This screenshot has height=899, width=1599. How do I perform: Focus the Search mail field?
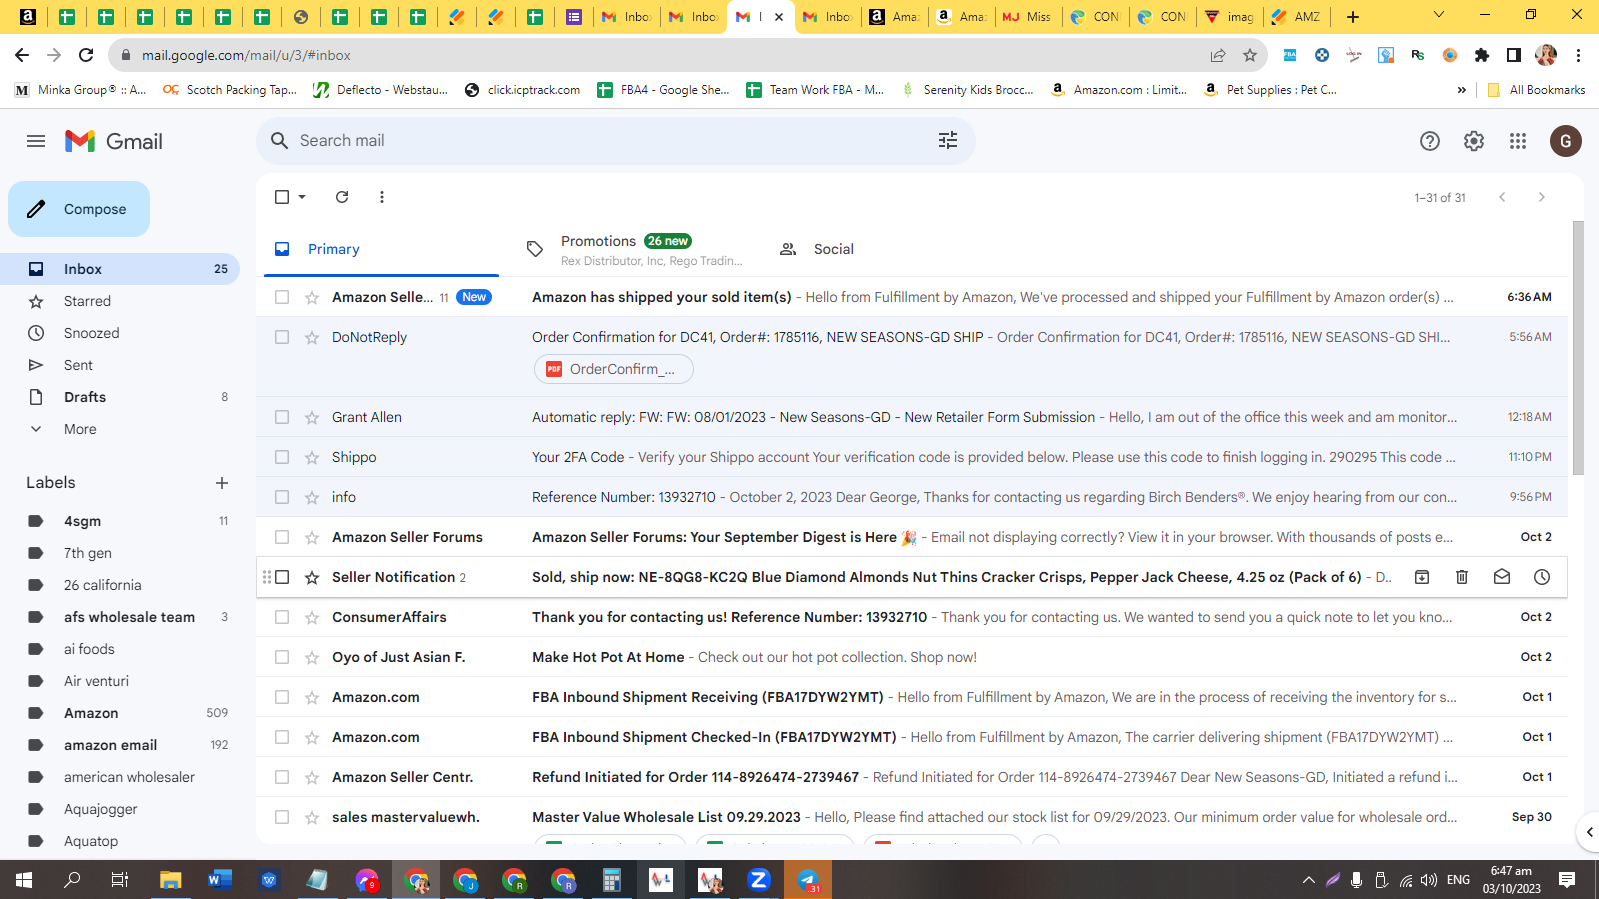click(616, 141)
